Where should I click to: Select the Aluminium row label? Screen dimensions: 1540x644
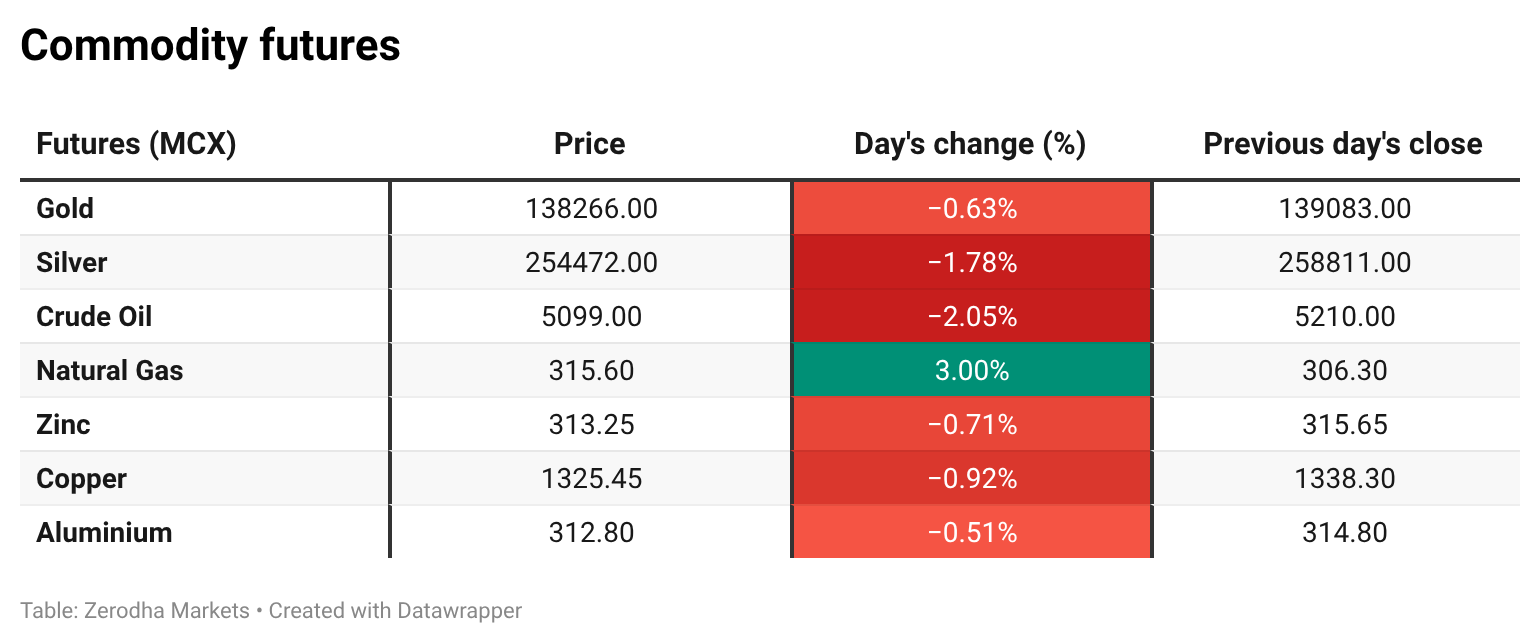pyautogui.click(x=104, y=532)
